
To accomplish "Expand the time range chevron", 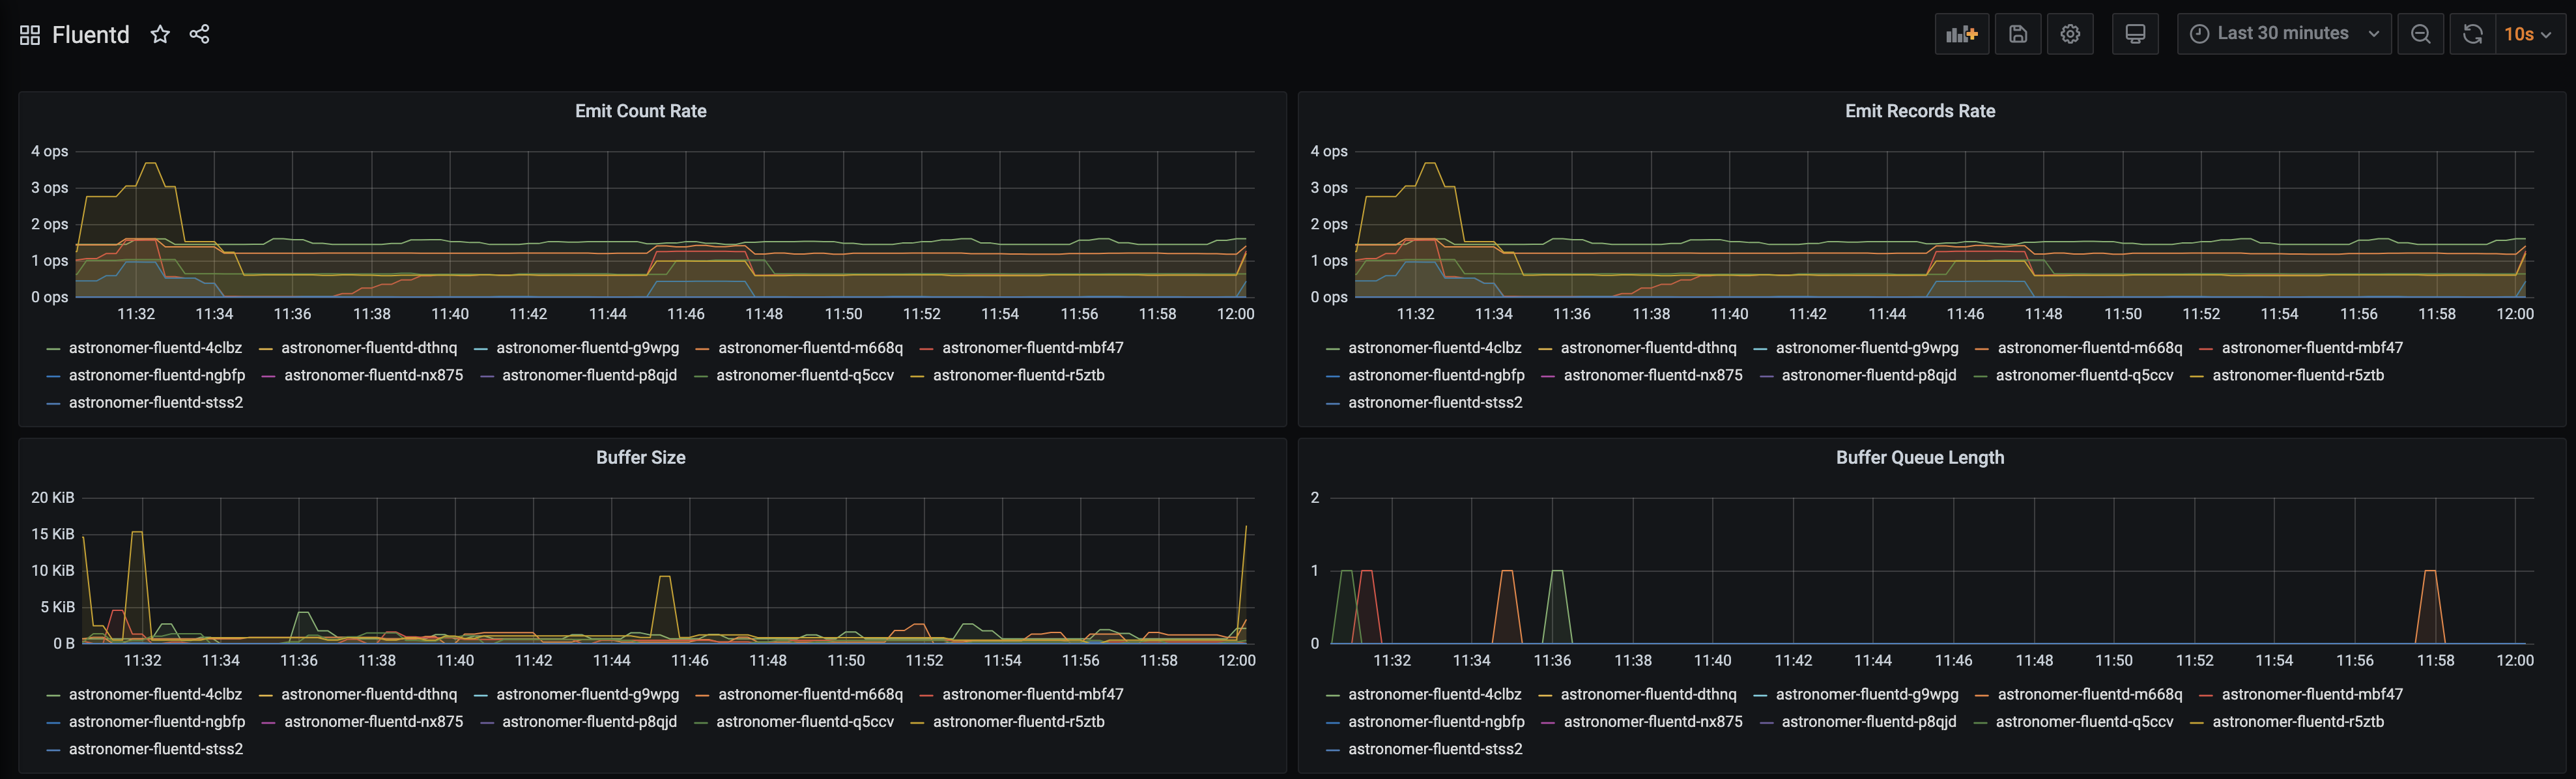I will point(2375,33).
